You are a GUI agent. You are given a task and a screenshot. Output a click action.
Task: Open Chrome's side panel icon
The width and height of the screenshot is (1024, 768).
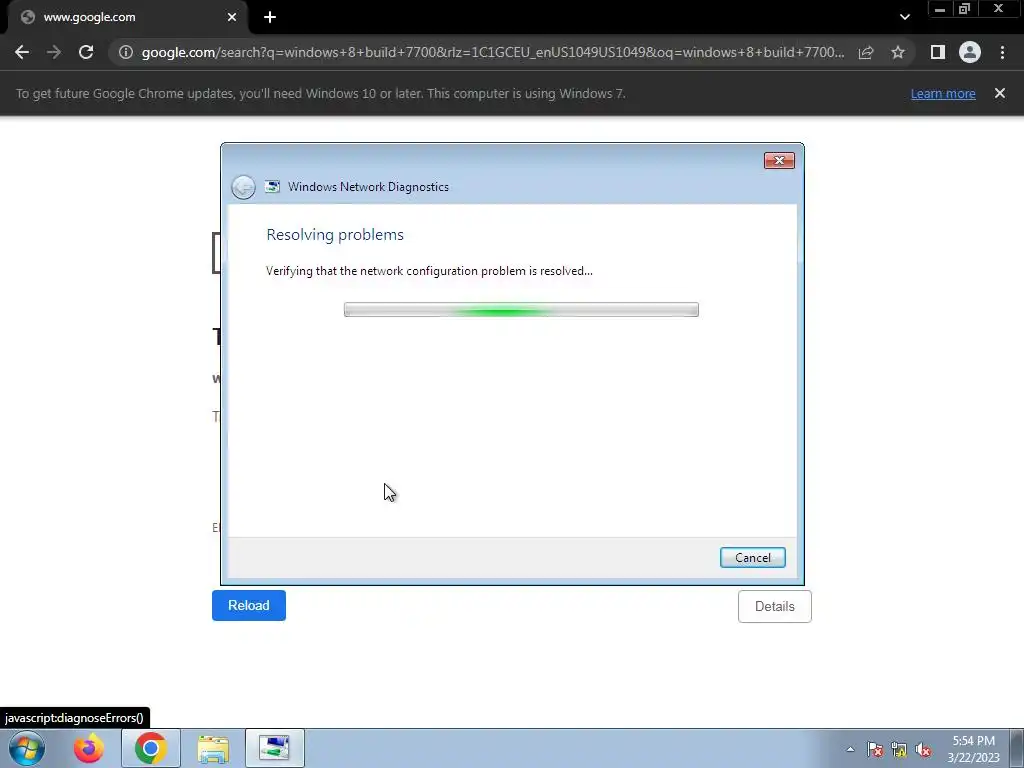pyautogui.click(x=938, y=52)
